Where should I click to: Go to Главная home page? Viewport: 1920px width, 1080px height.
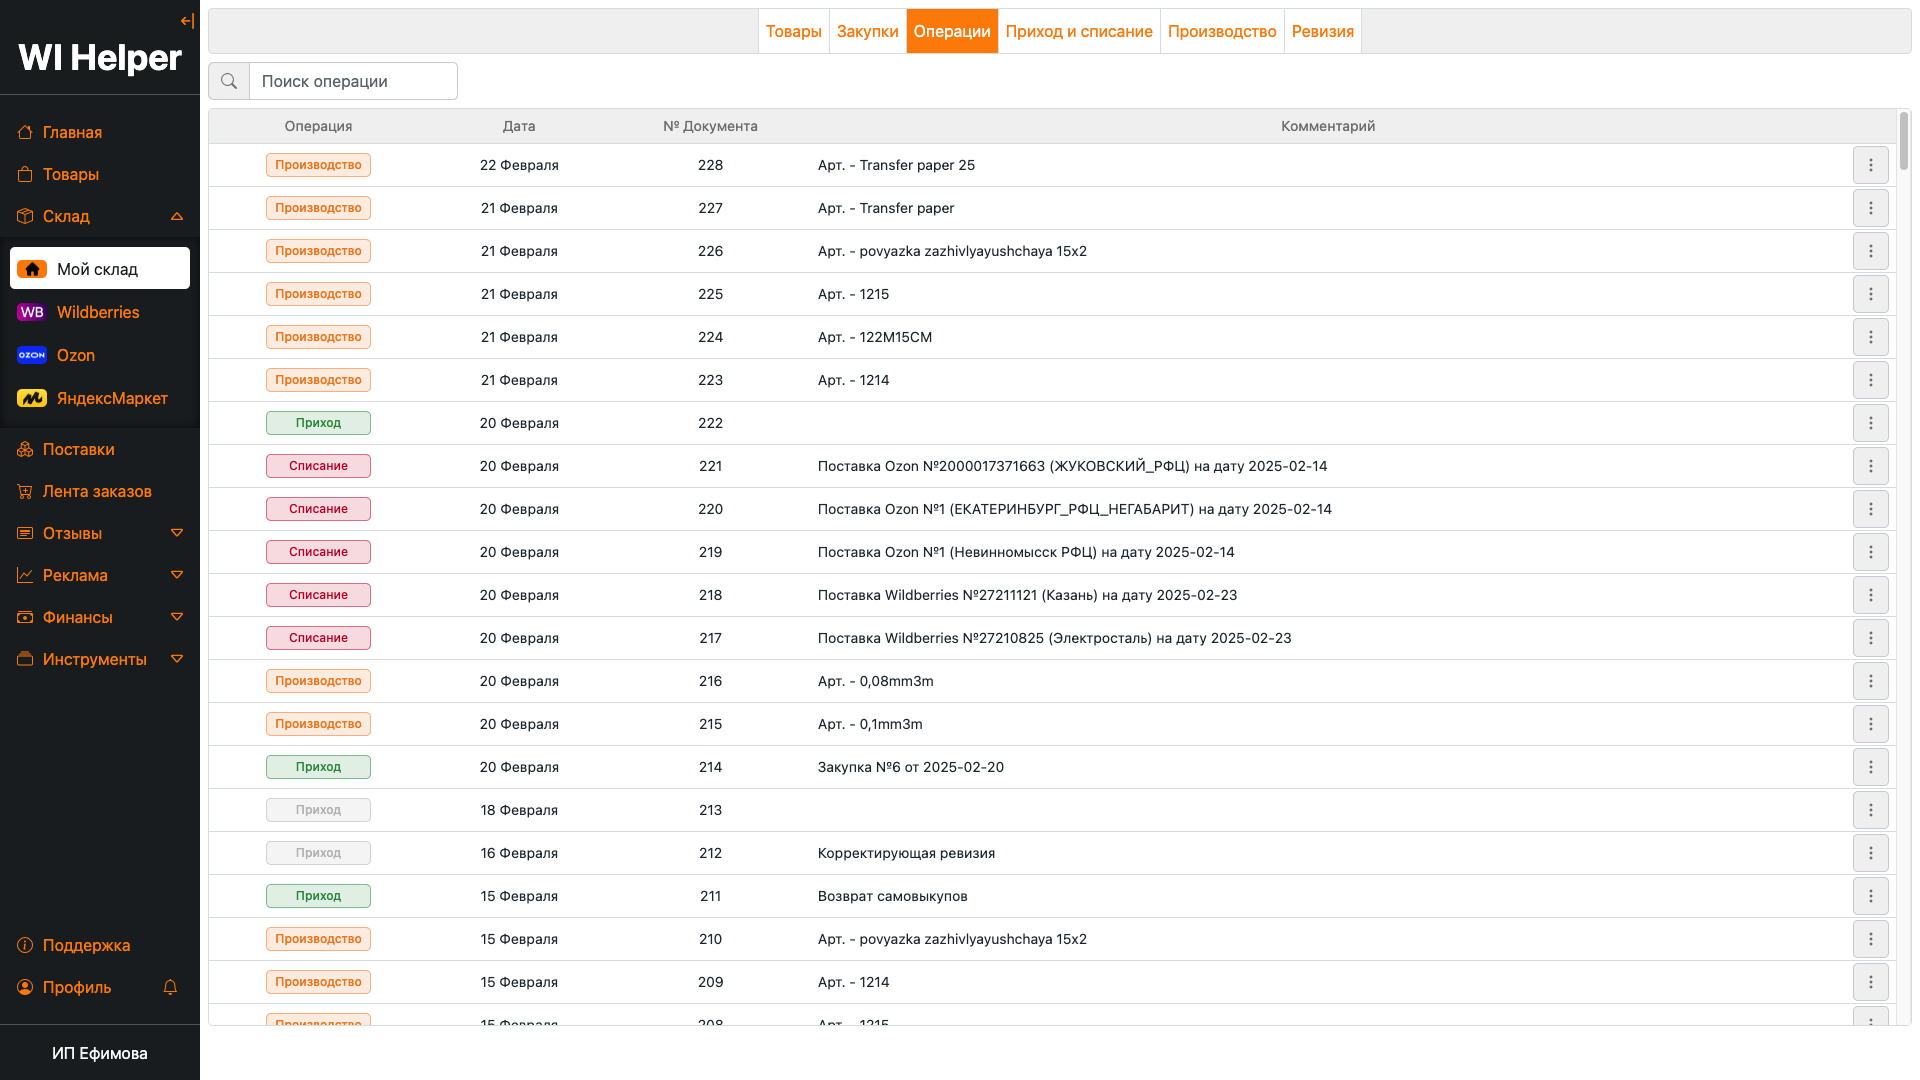(72, 132)
